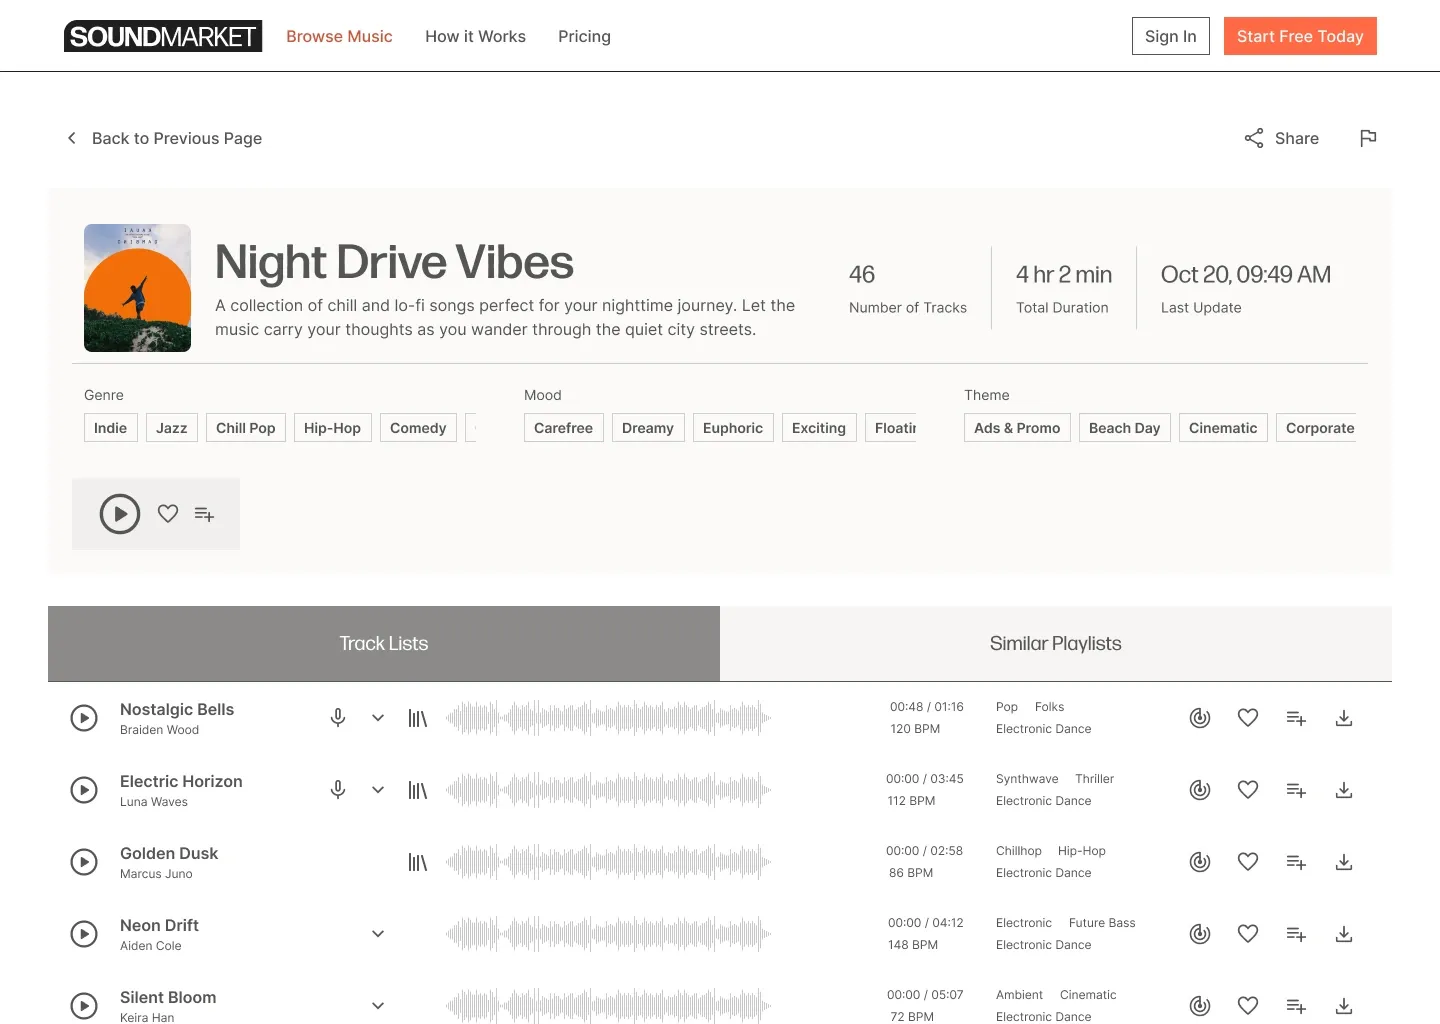
Task: Select the Indie genre tag
Action: [x=110, y=428]
